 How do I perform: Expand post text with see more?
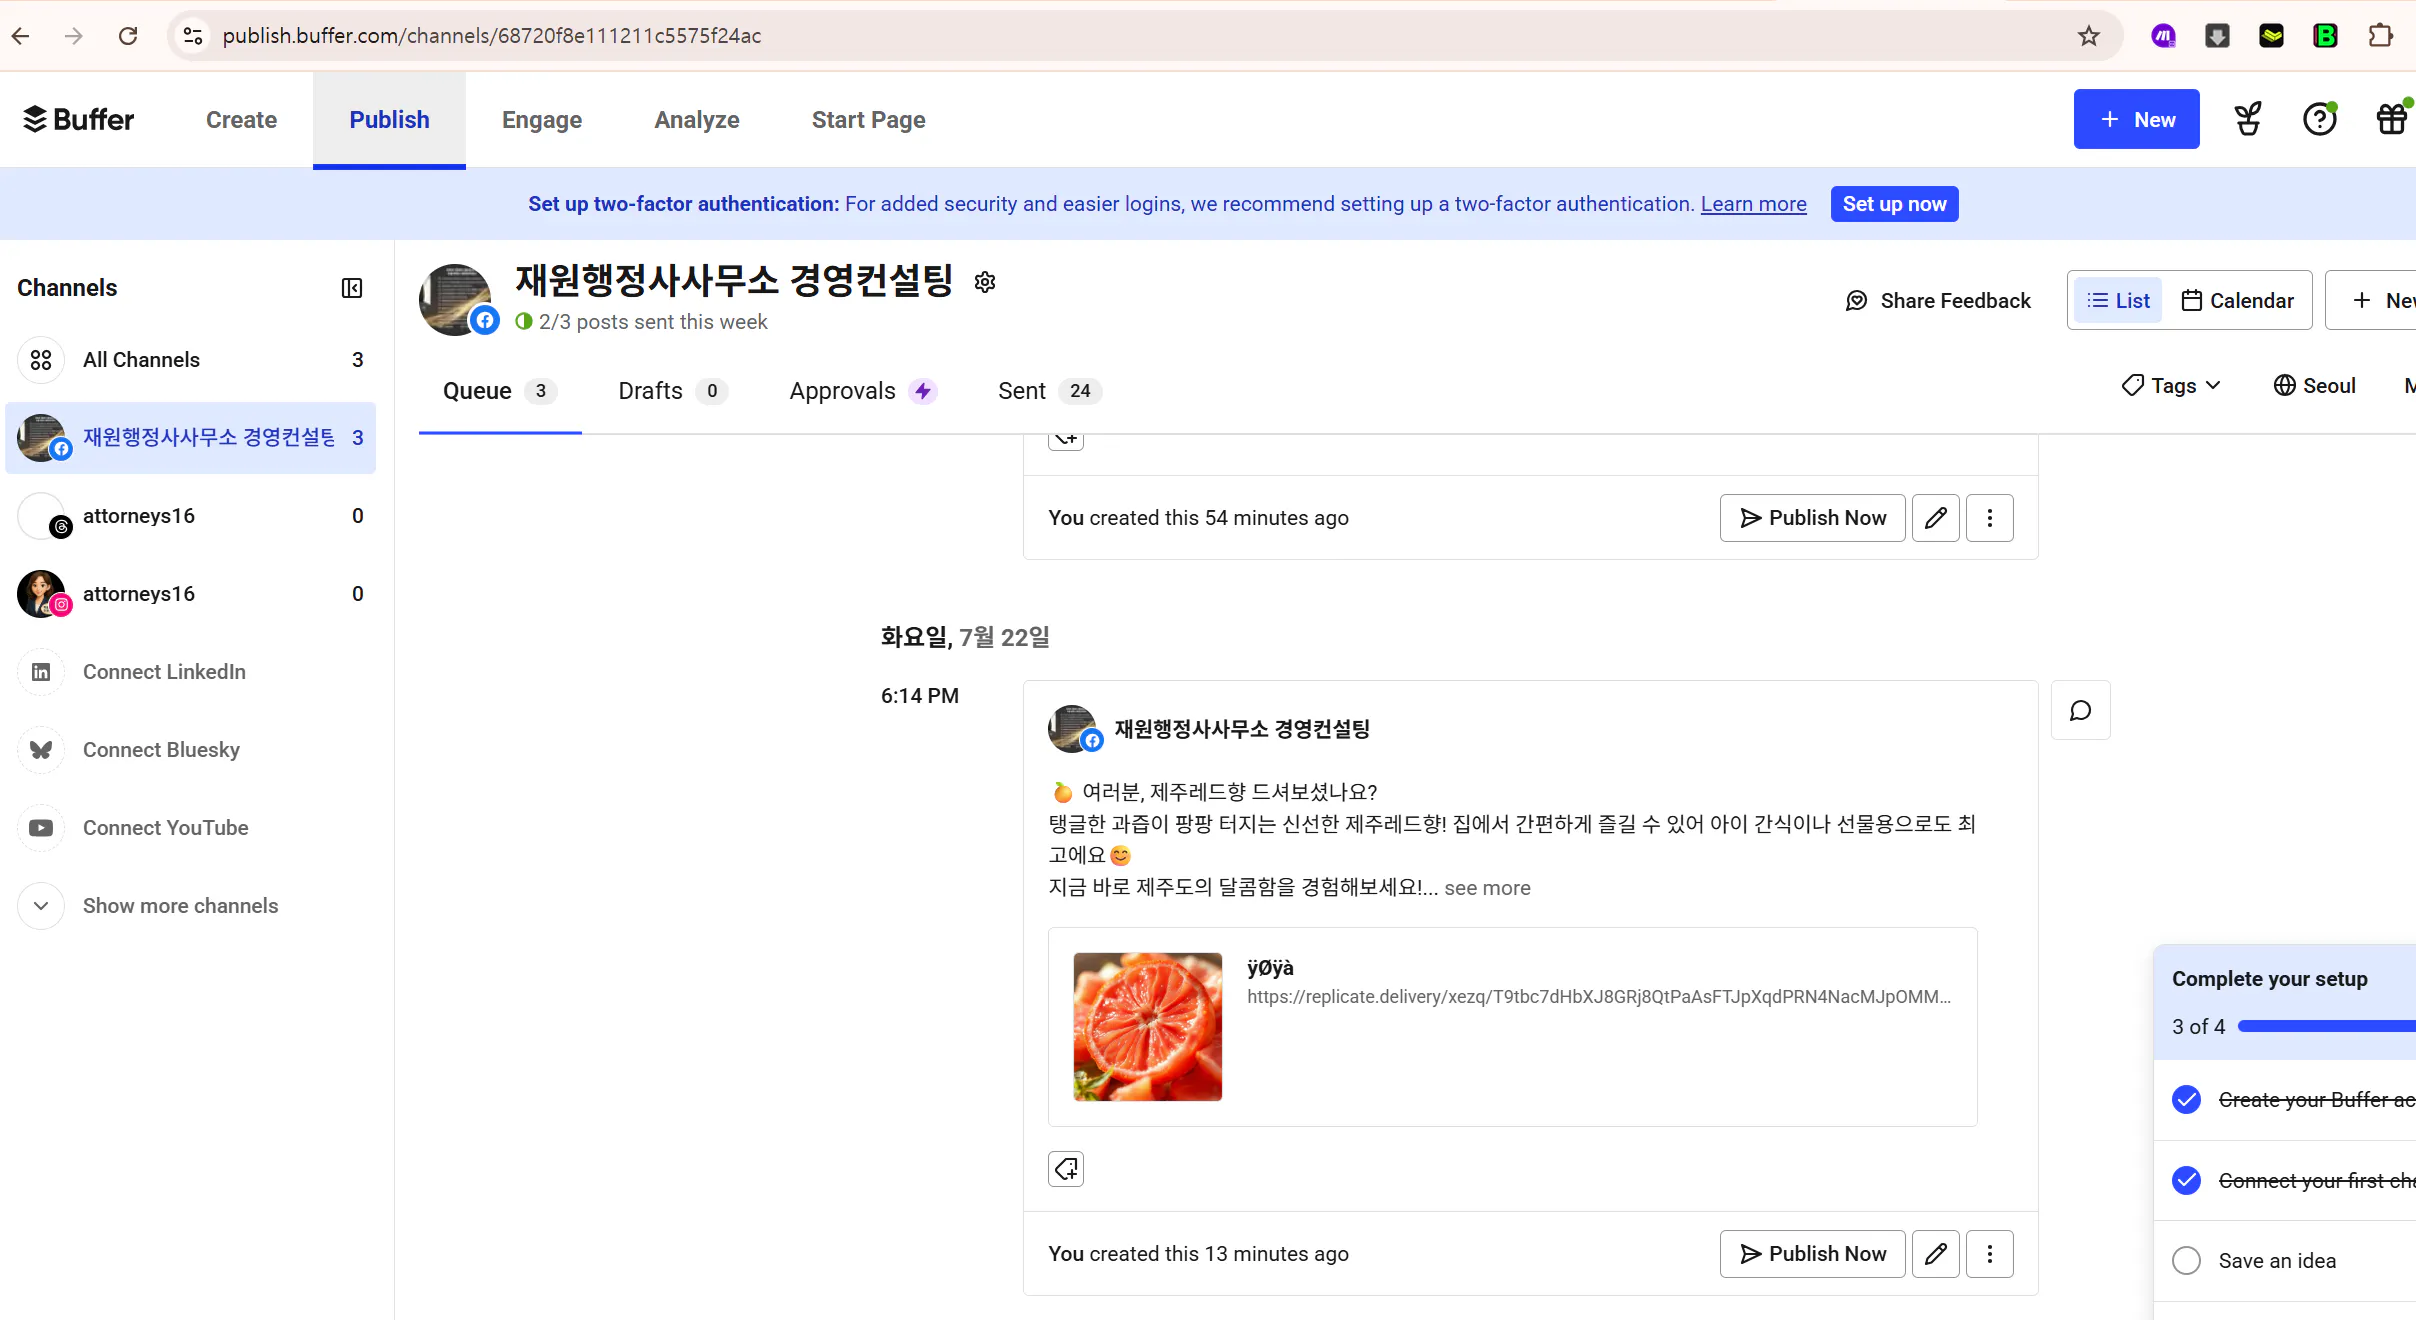(x=1487, y=888)
